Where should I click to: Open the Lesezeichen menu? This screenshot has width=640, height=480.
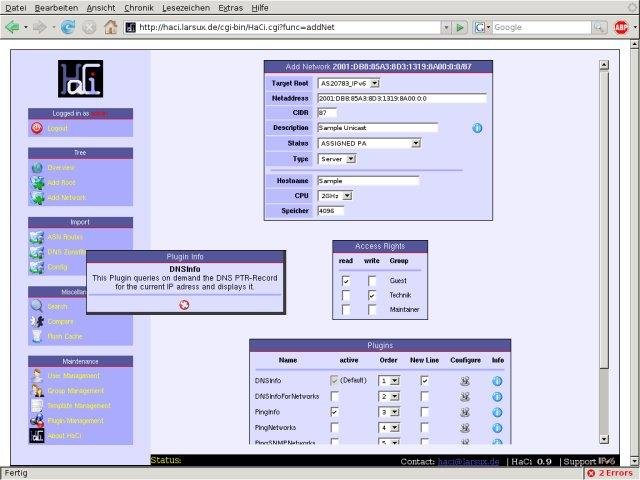[x=186, y=8]
